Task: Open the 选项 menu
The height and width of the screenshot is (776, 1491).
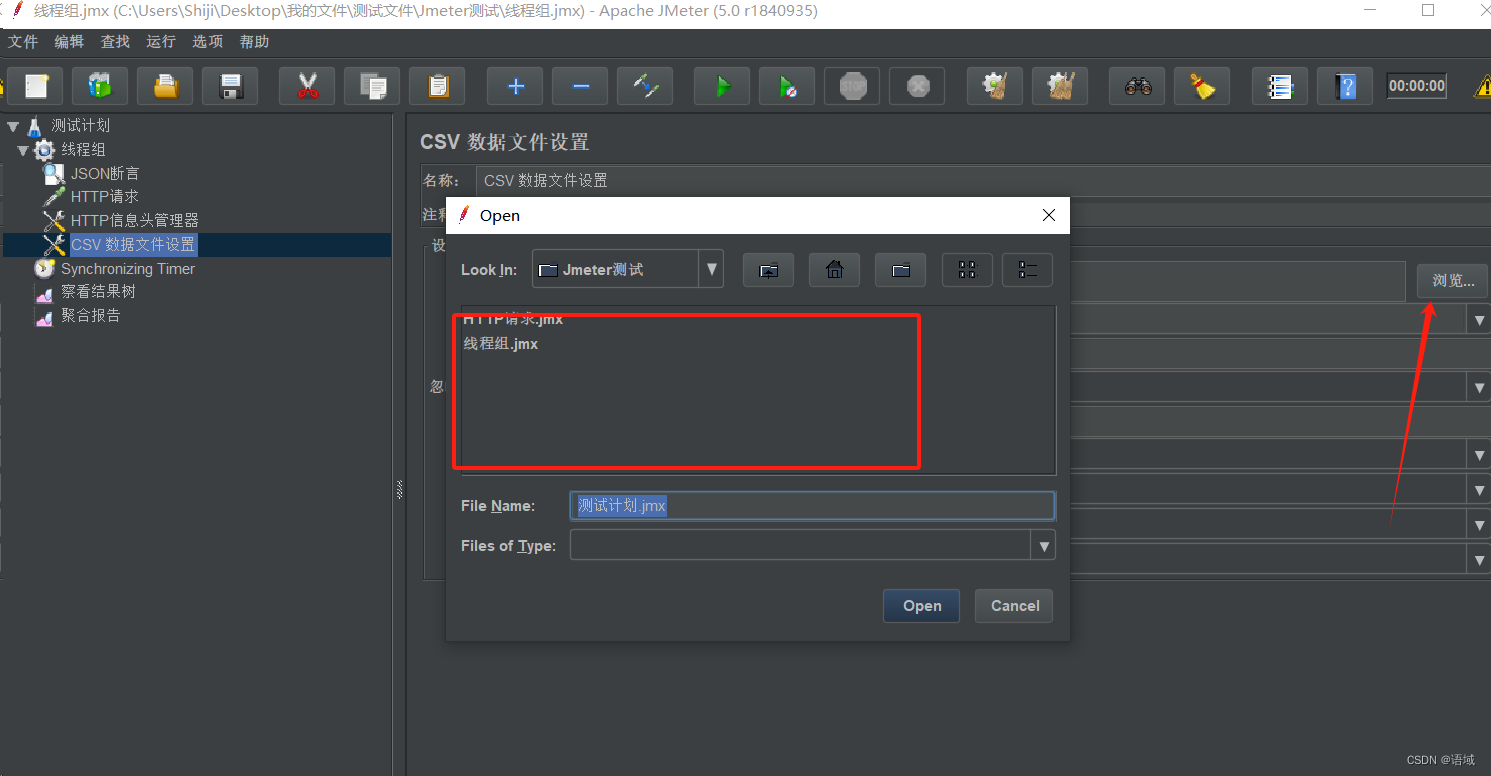Action: [207, 41]
